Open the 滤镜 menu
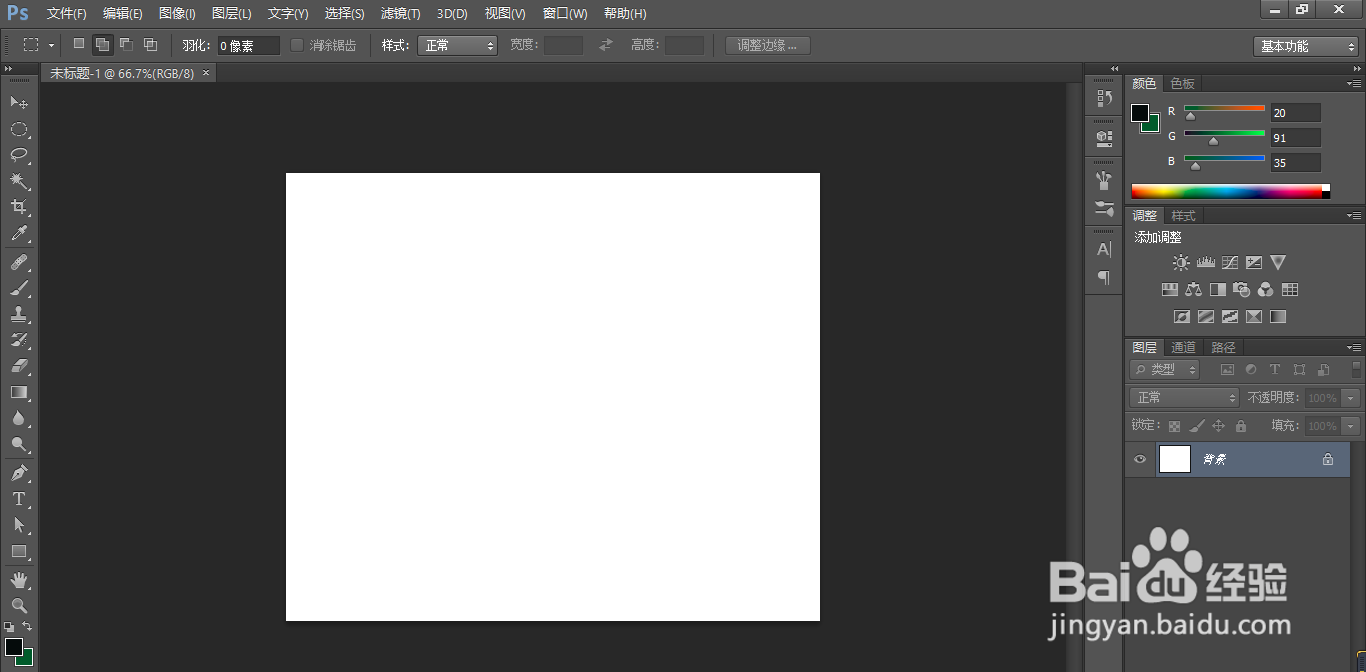1366x672 pixels. (401, 13)
